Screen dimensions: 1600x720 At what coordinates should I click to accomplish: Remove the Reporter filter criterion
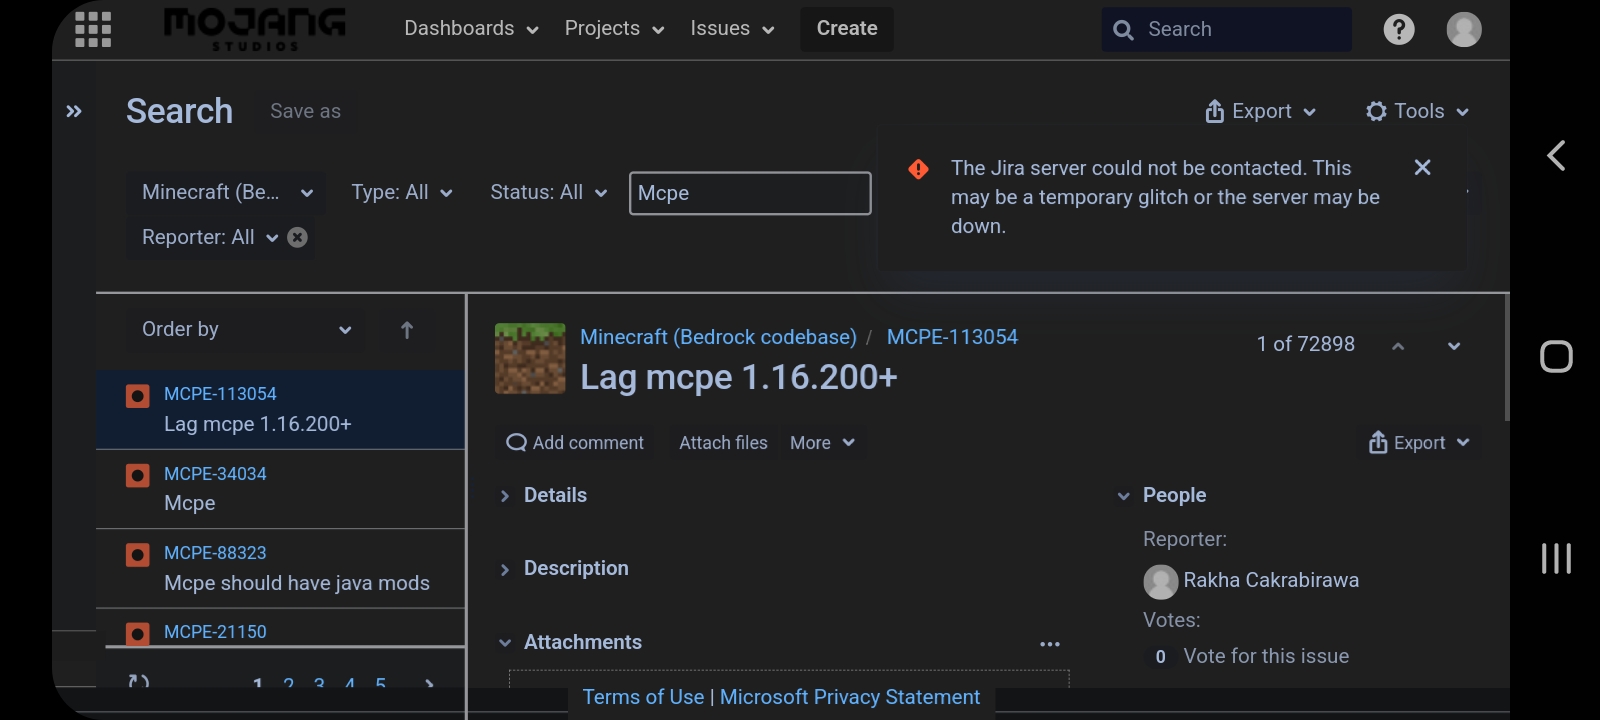coord(297,237)
